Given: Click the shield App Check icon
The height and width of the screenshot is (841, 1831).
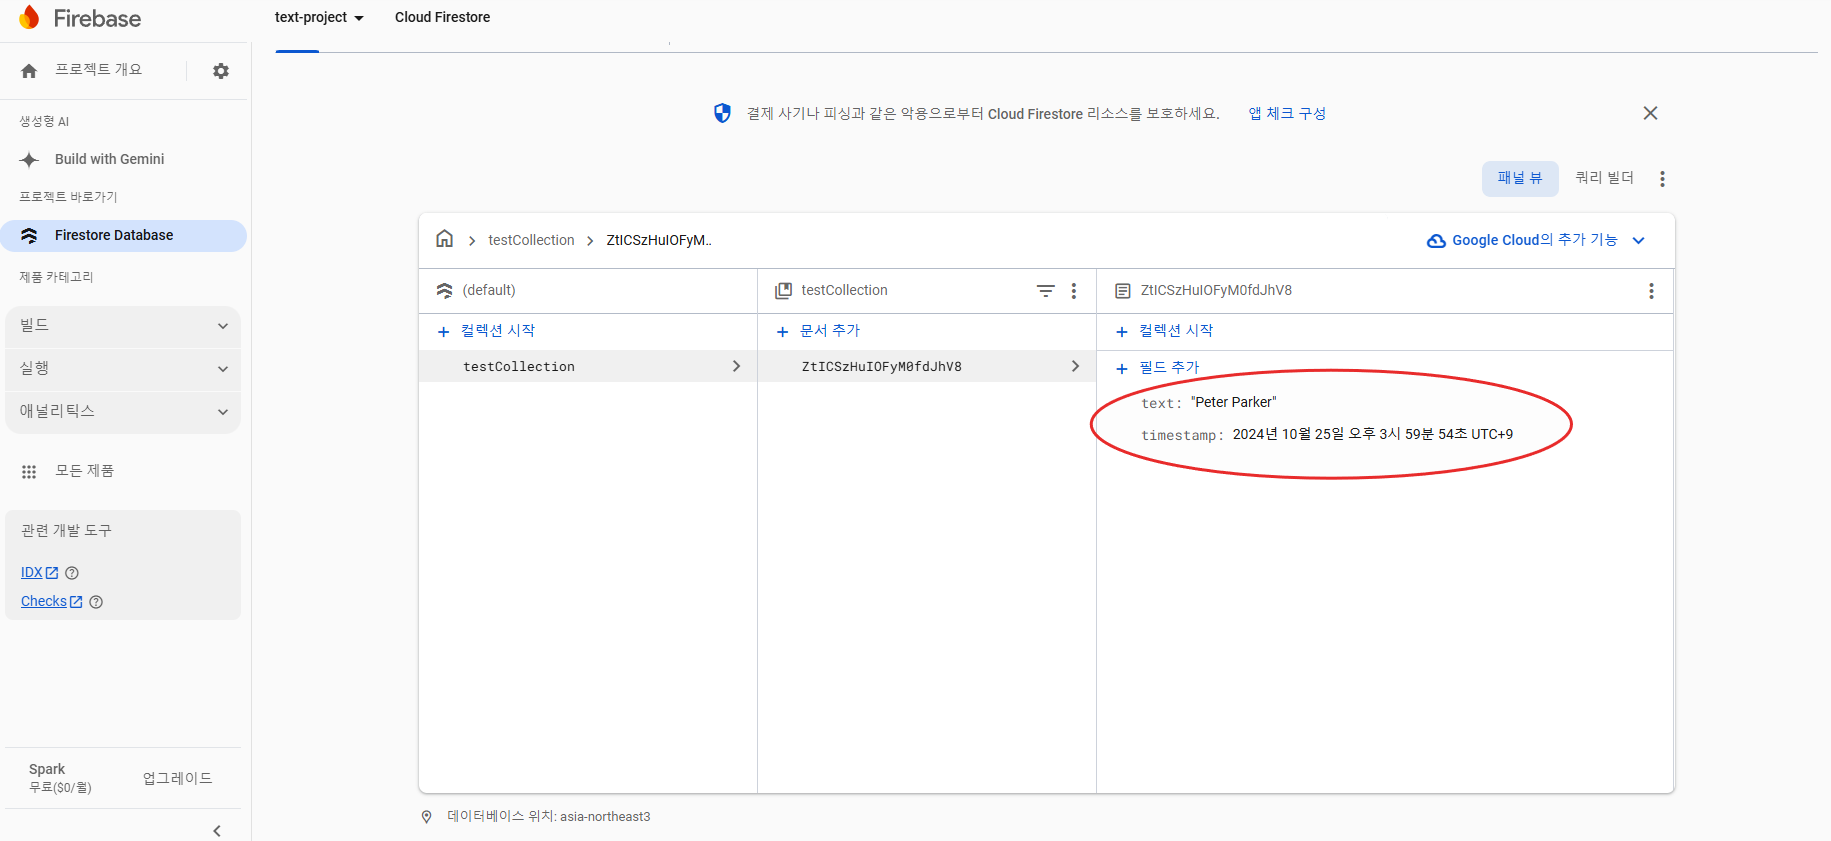Looking at the screenshot, I should [x=722, y=113].
